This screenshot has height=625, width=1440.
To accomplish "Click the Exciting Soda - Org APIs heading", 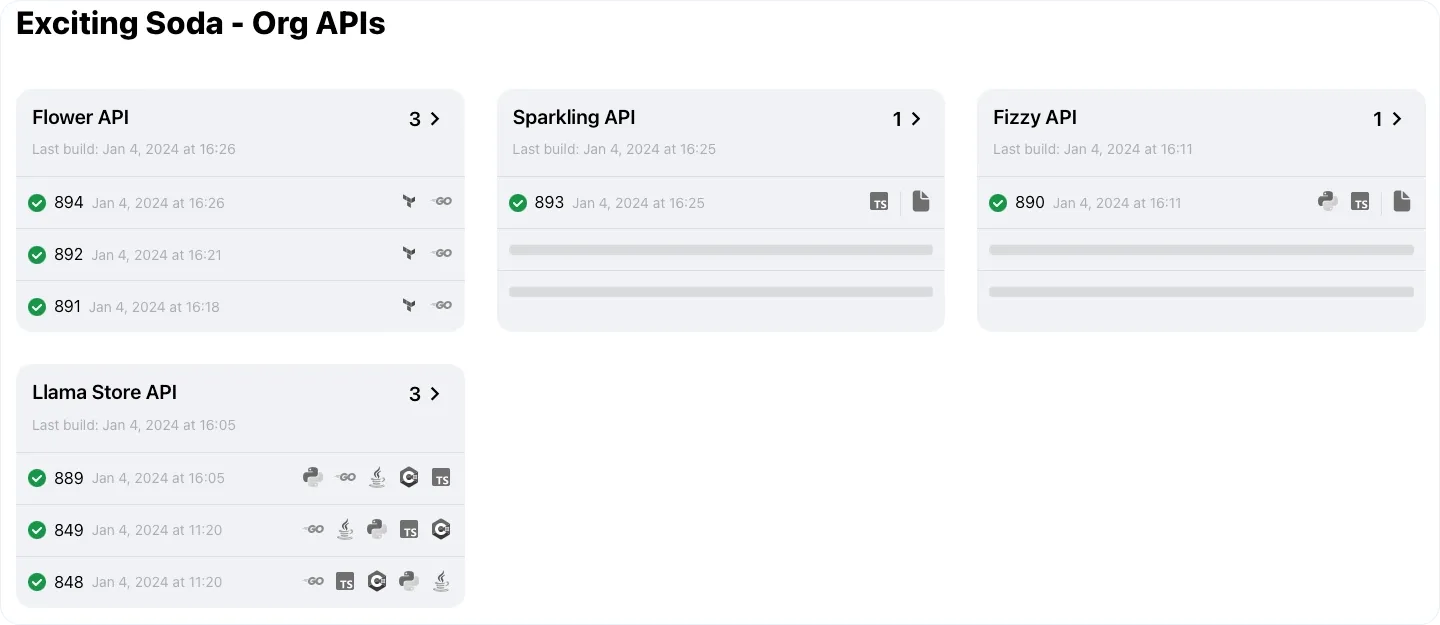I will point(200,23).
